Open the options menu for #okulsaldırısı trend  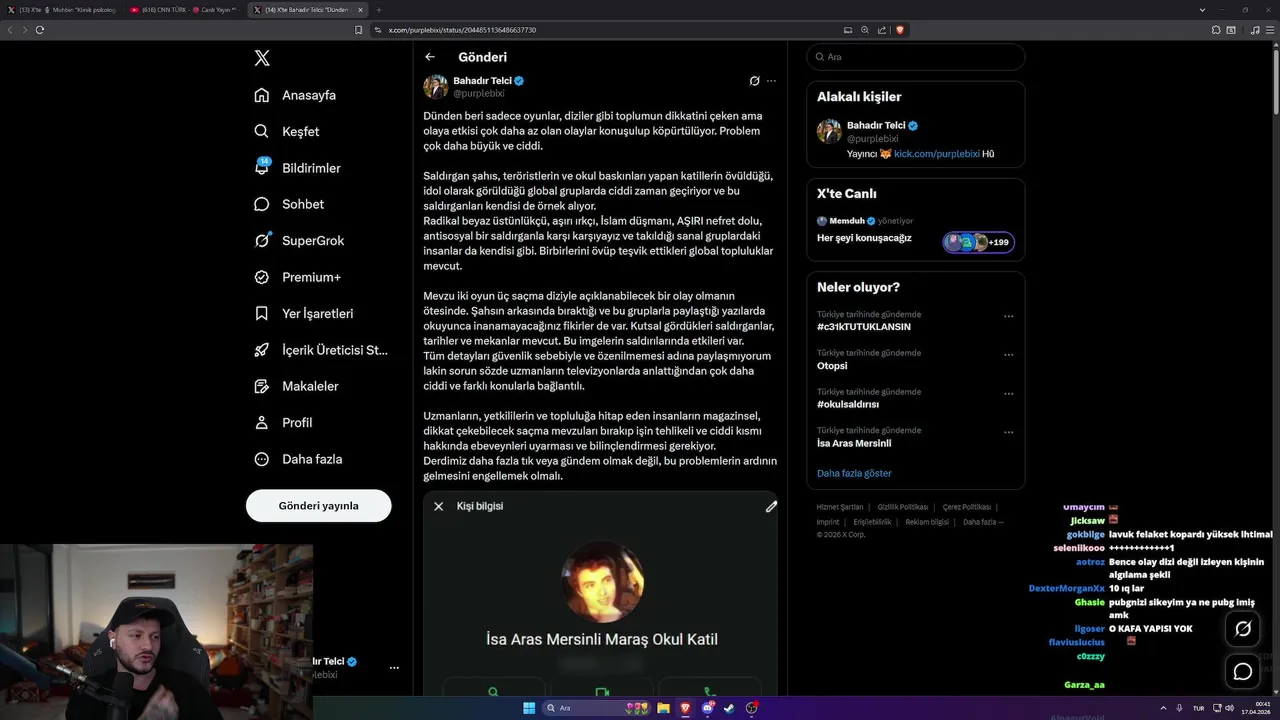1008,394
